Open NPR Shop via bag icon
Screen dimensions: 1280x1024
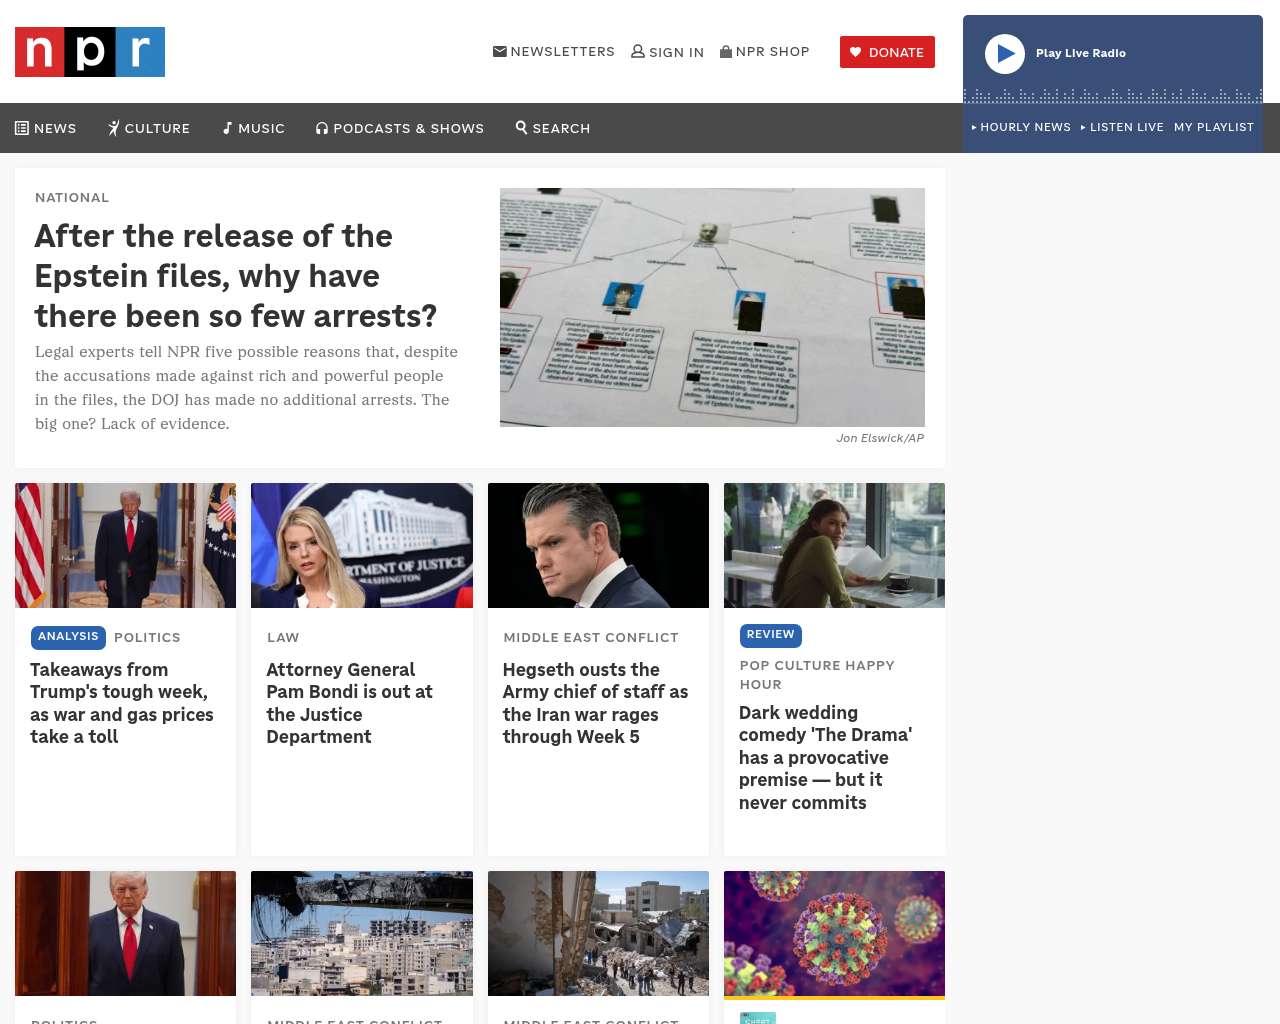(726, 51)
